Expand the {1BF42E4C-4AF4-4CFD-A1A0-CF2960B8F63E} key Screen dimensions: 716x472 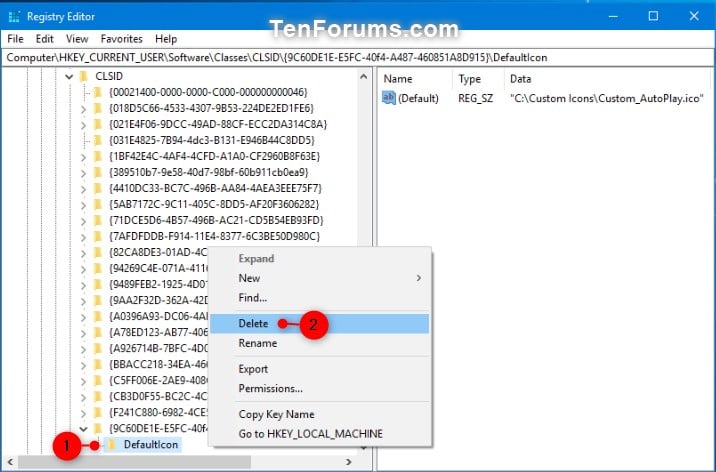pos(83,157)
